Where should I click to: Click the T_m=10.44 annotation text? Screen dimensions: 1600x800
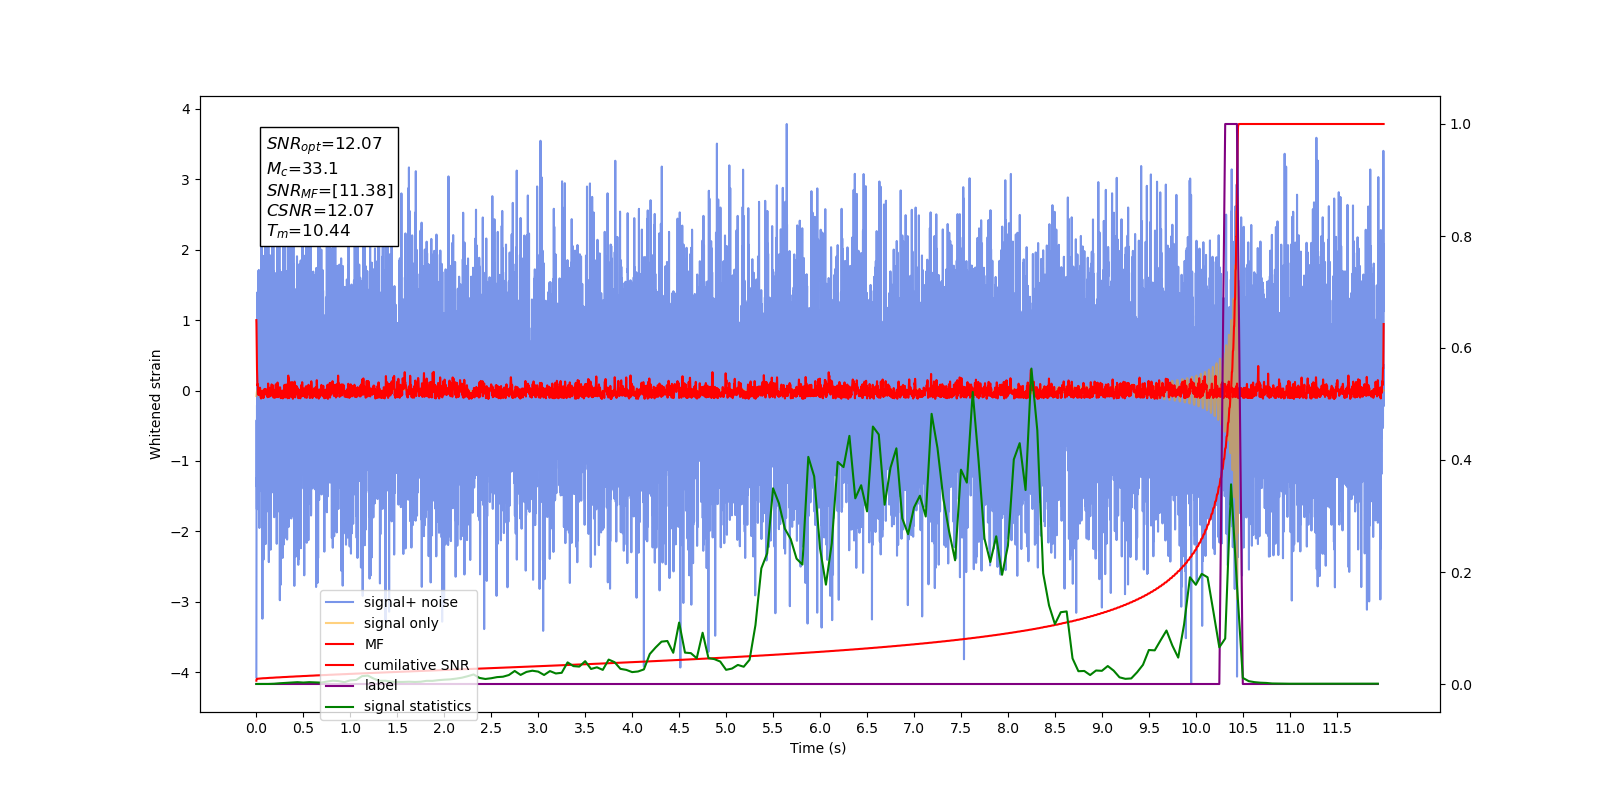point(308,231)
